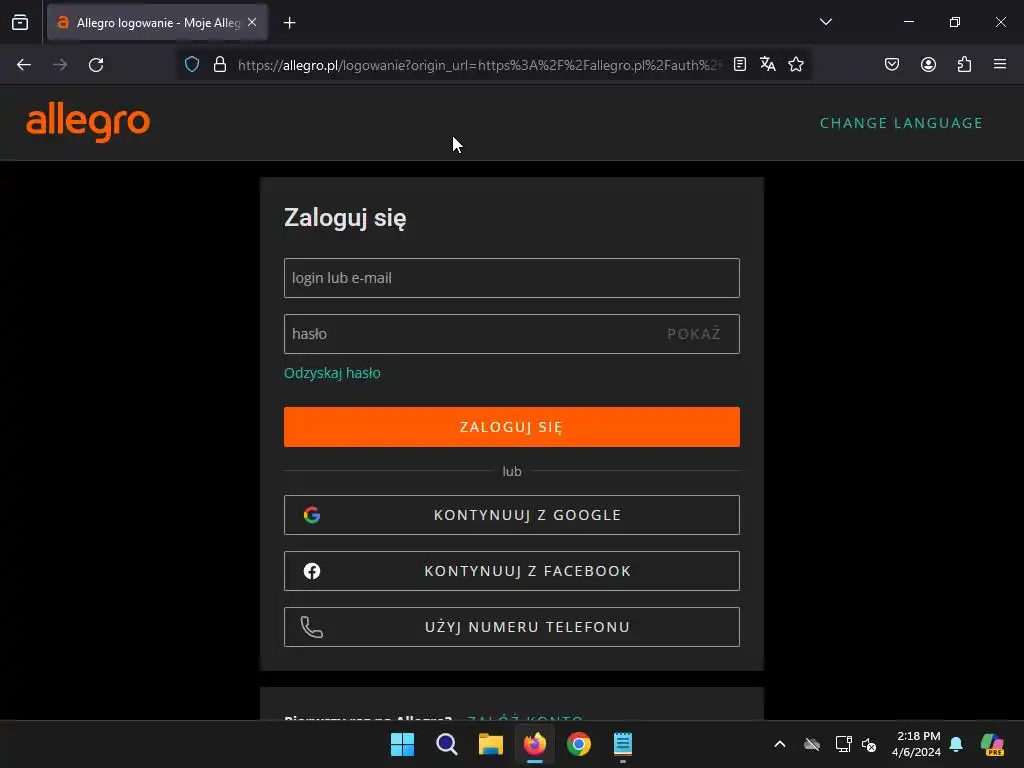Open Firefox account icon
The image size is (1024, 768).
(x=928, y=64)
